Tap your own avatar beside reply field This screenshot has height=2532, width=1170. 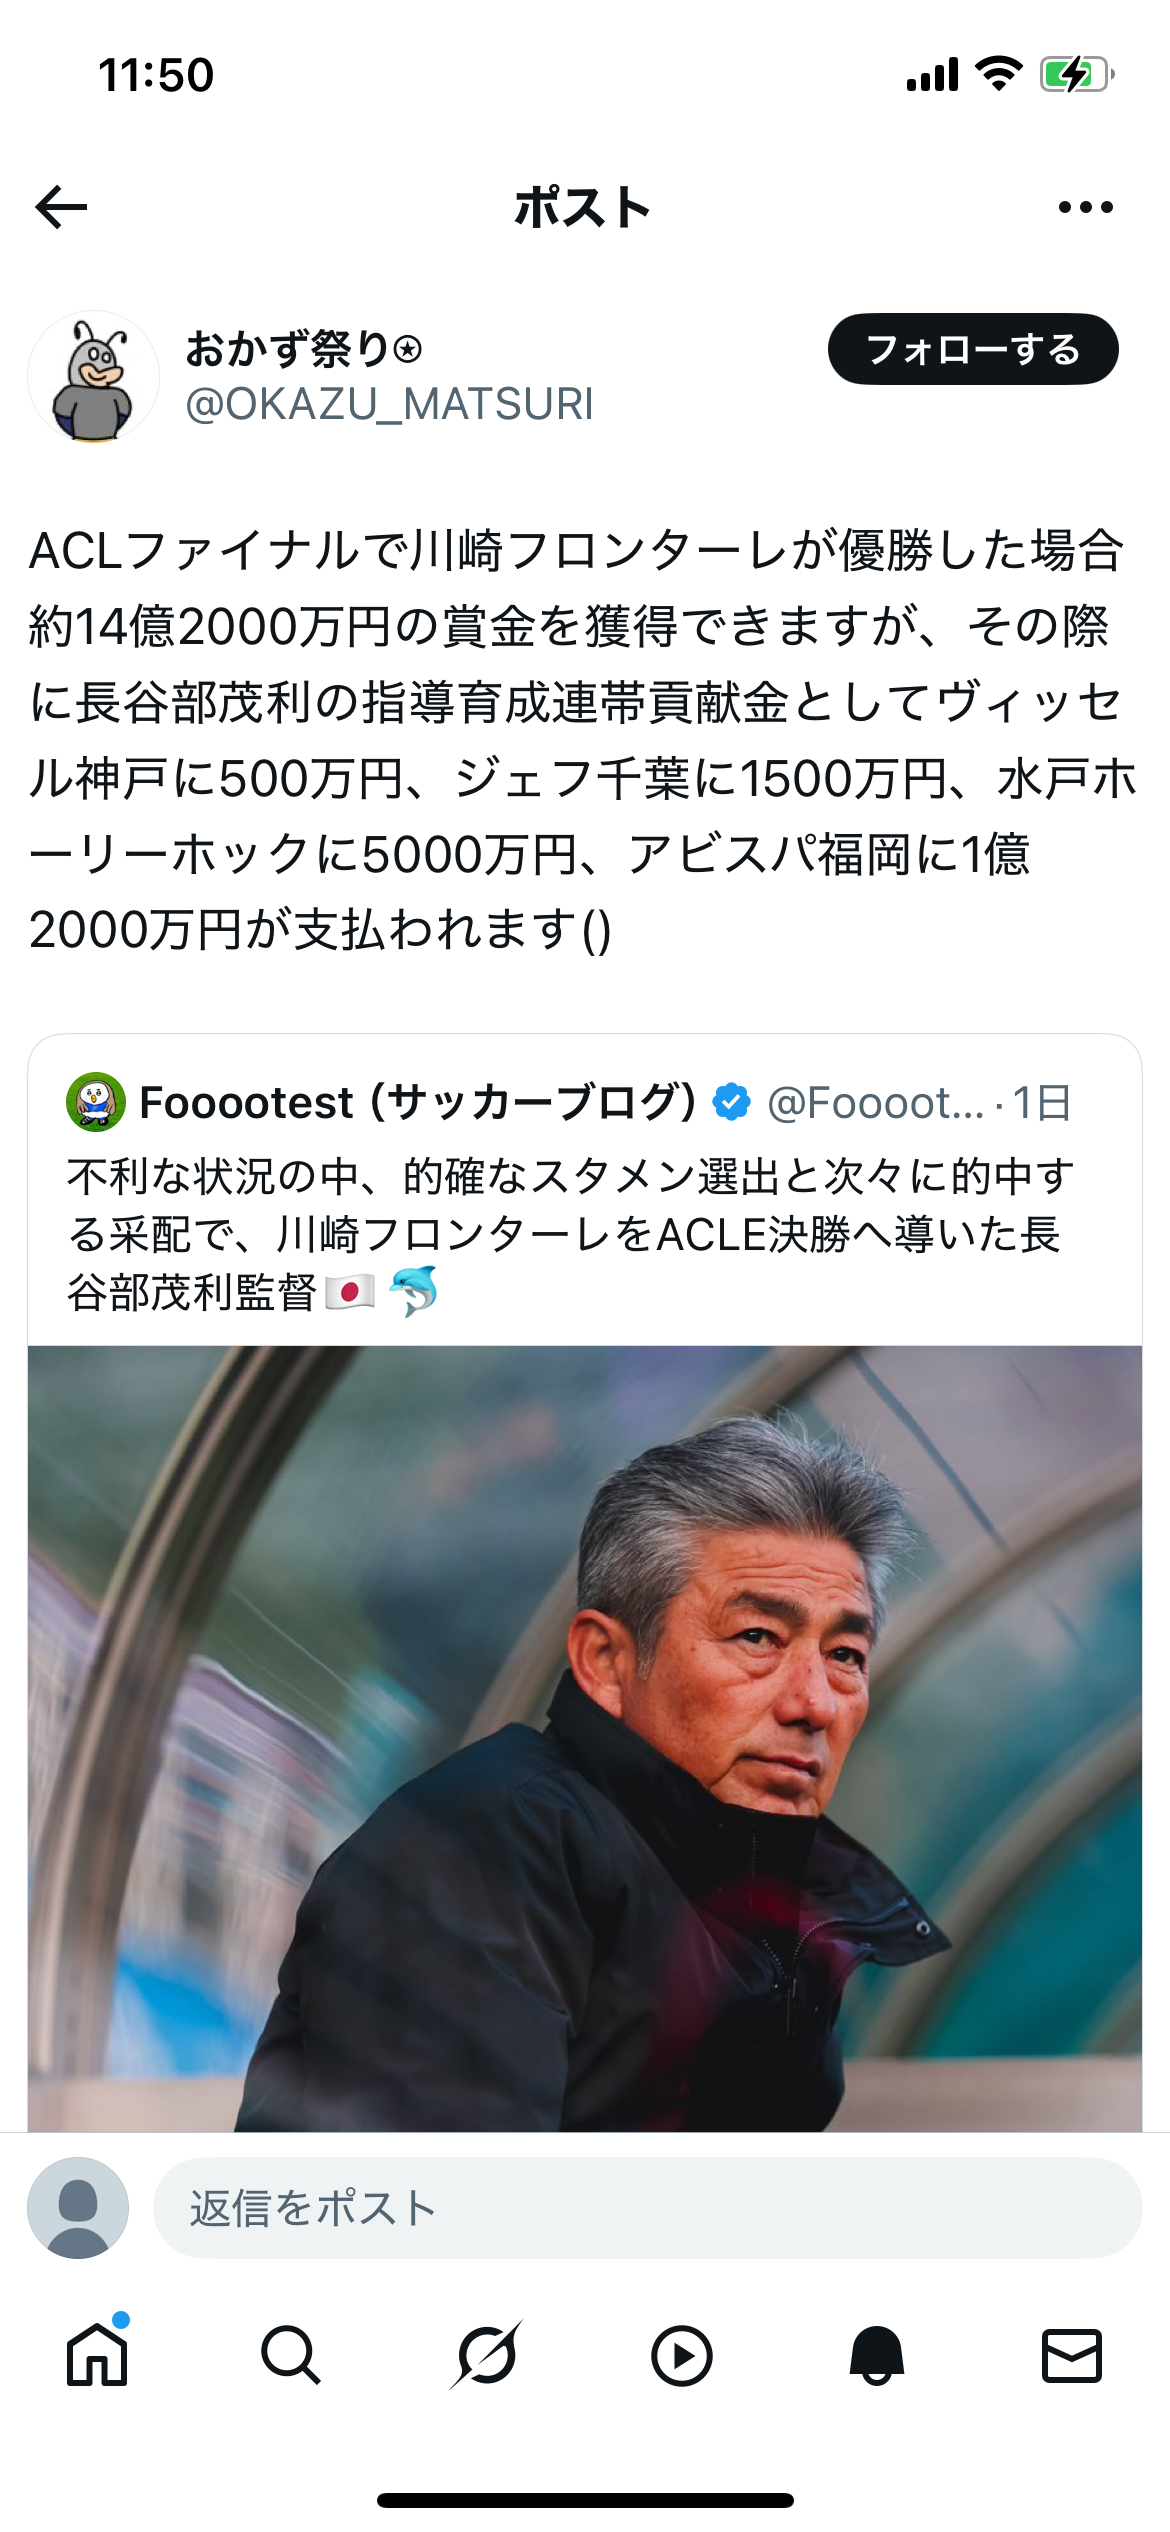pyautogui.click(x=78, y=2207)
